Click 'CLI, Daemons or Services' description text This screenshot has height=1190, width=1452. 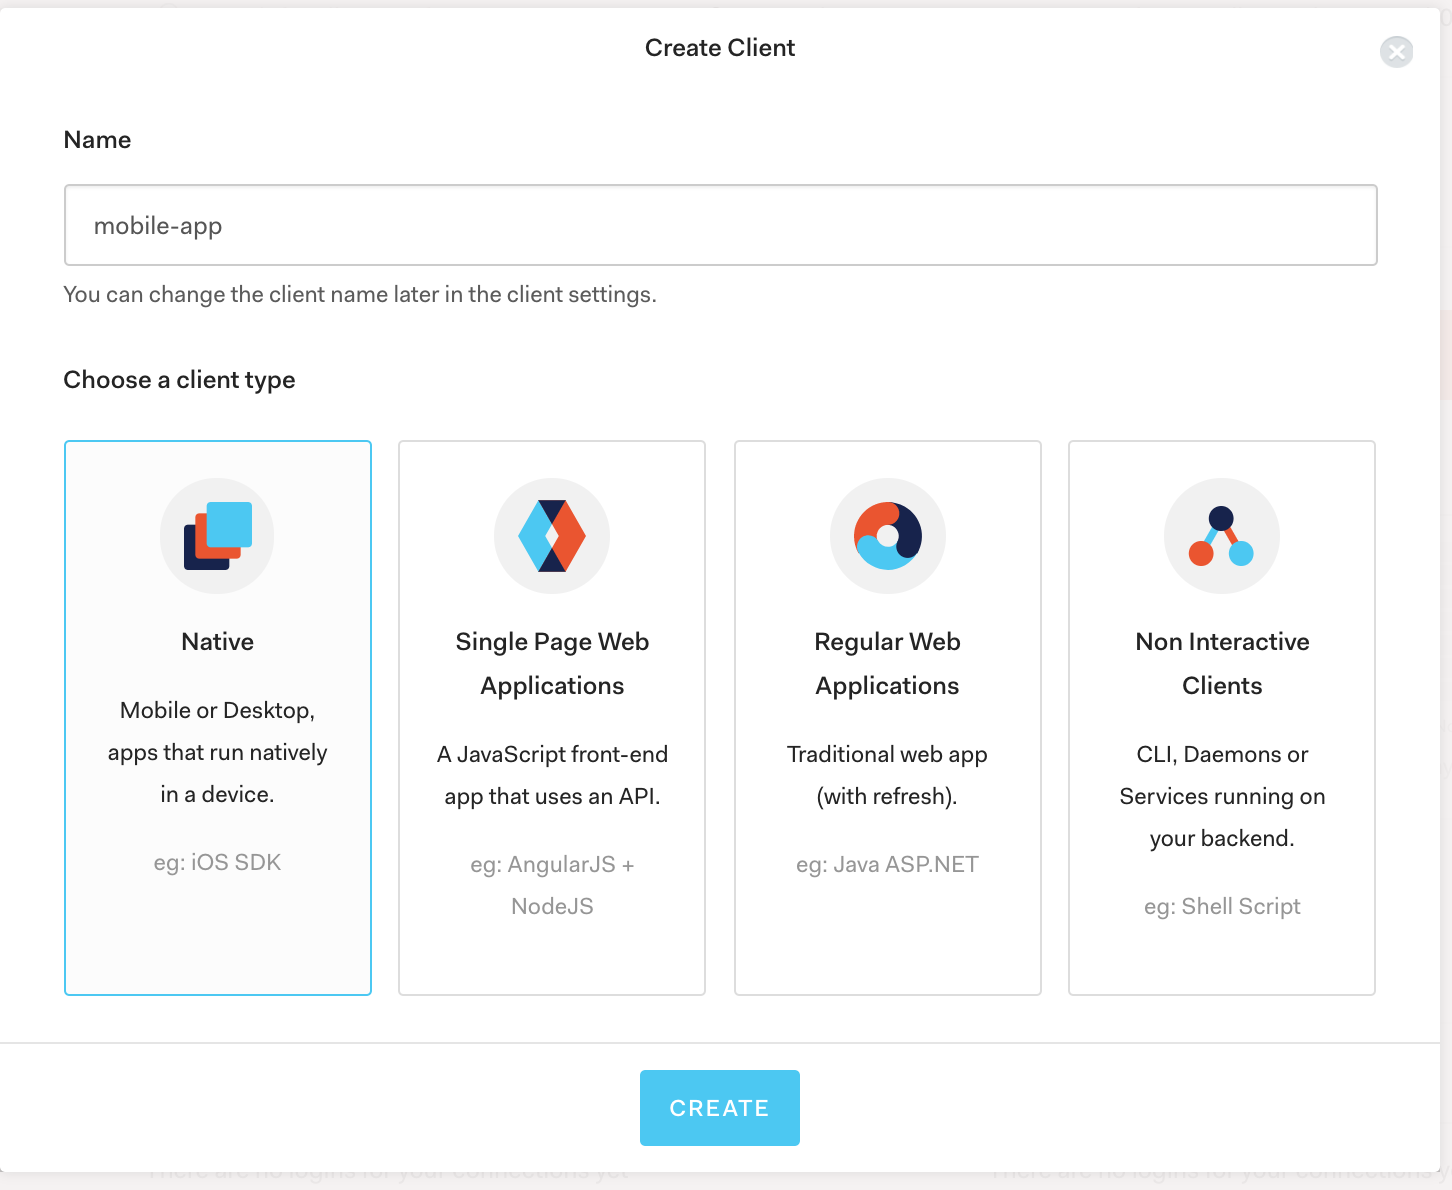coord(1222,796)
